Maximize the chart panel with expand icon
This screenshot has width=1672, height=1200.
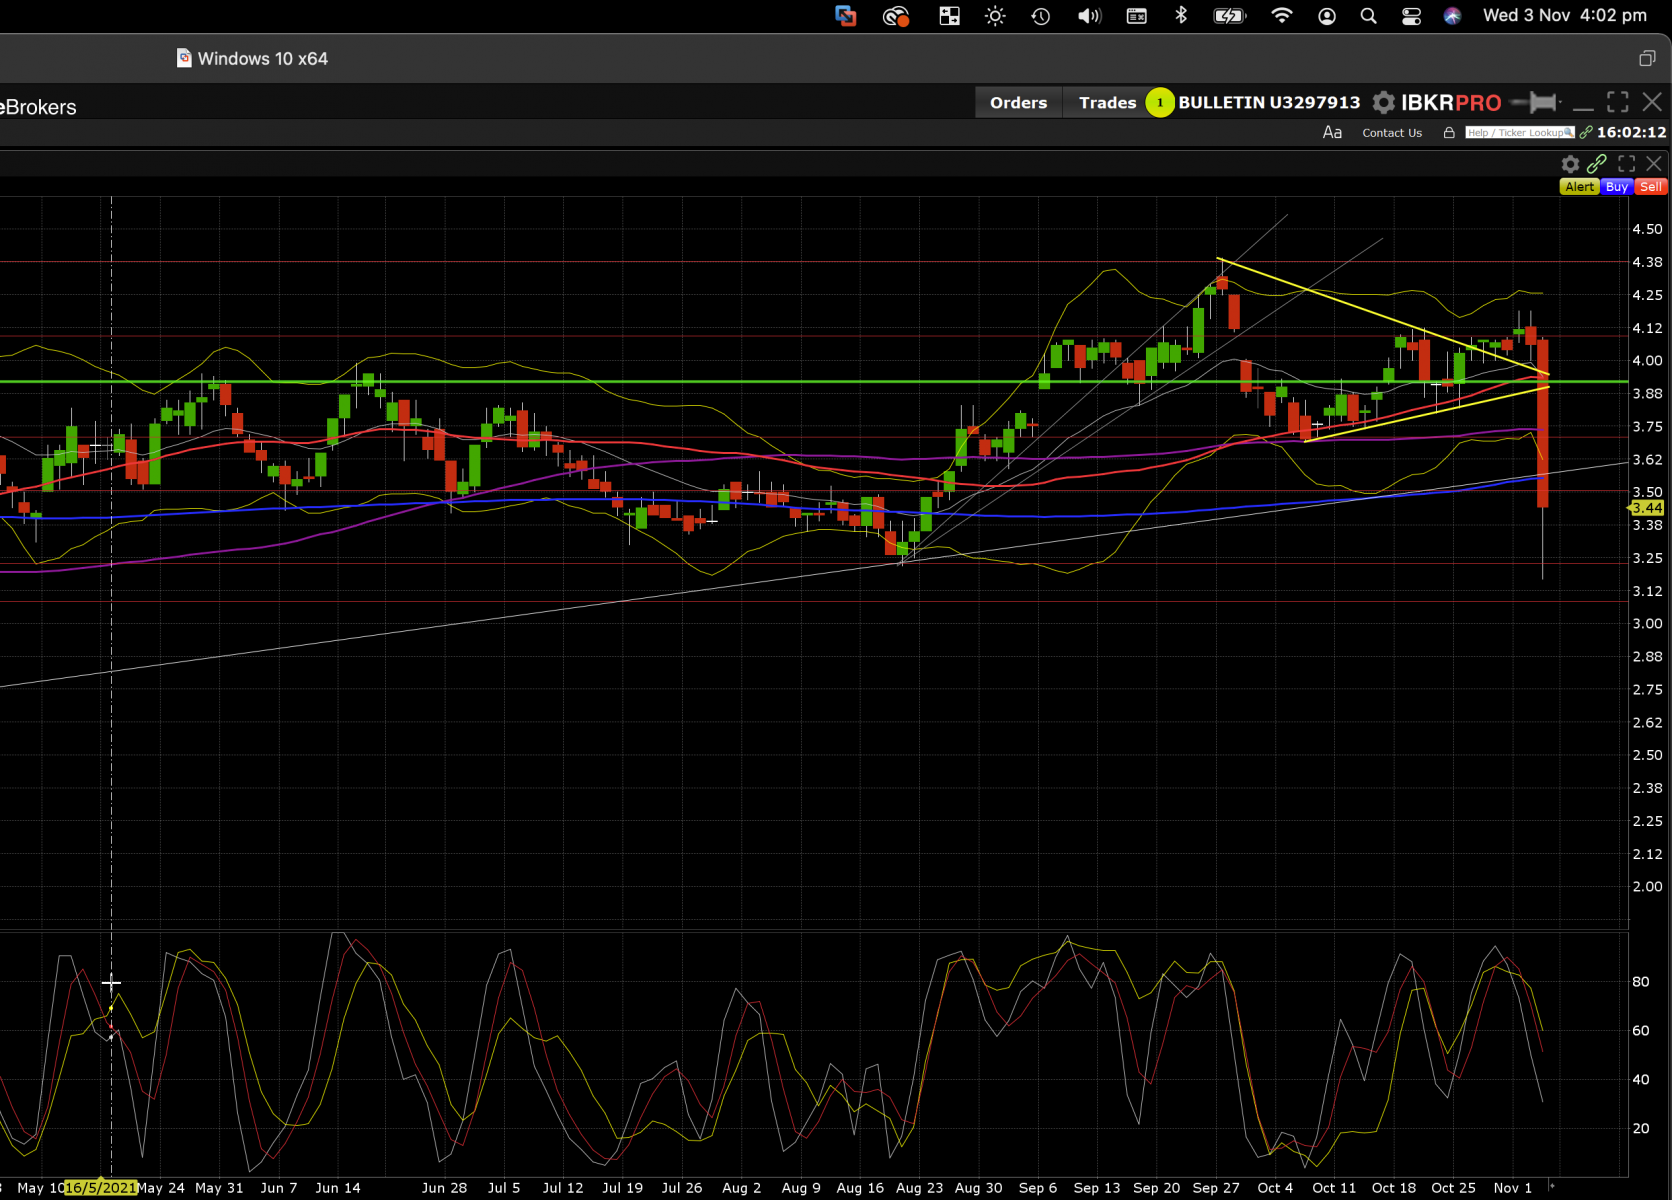(1627, 164)
